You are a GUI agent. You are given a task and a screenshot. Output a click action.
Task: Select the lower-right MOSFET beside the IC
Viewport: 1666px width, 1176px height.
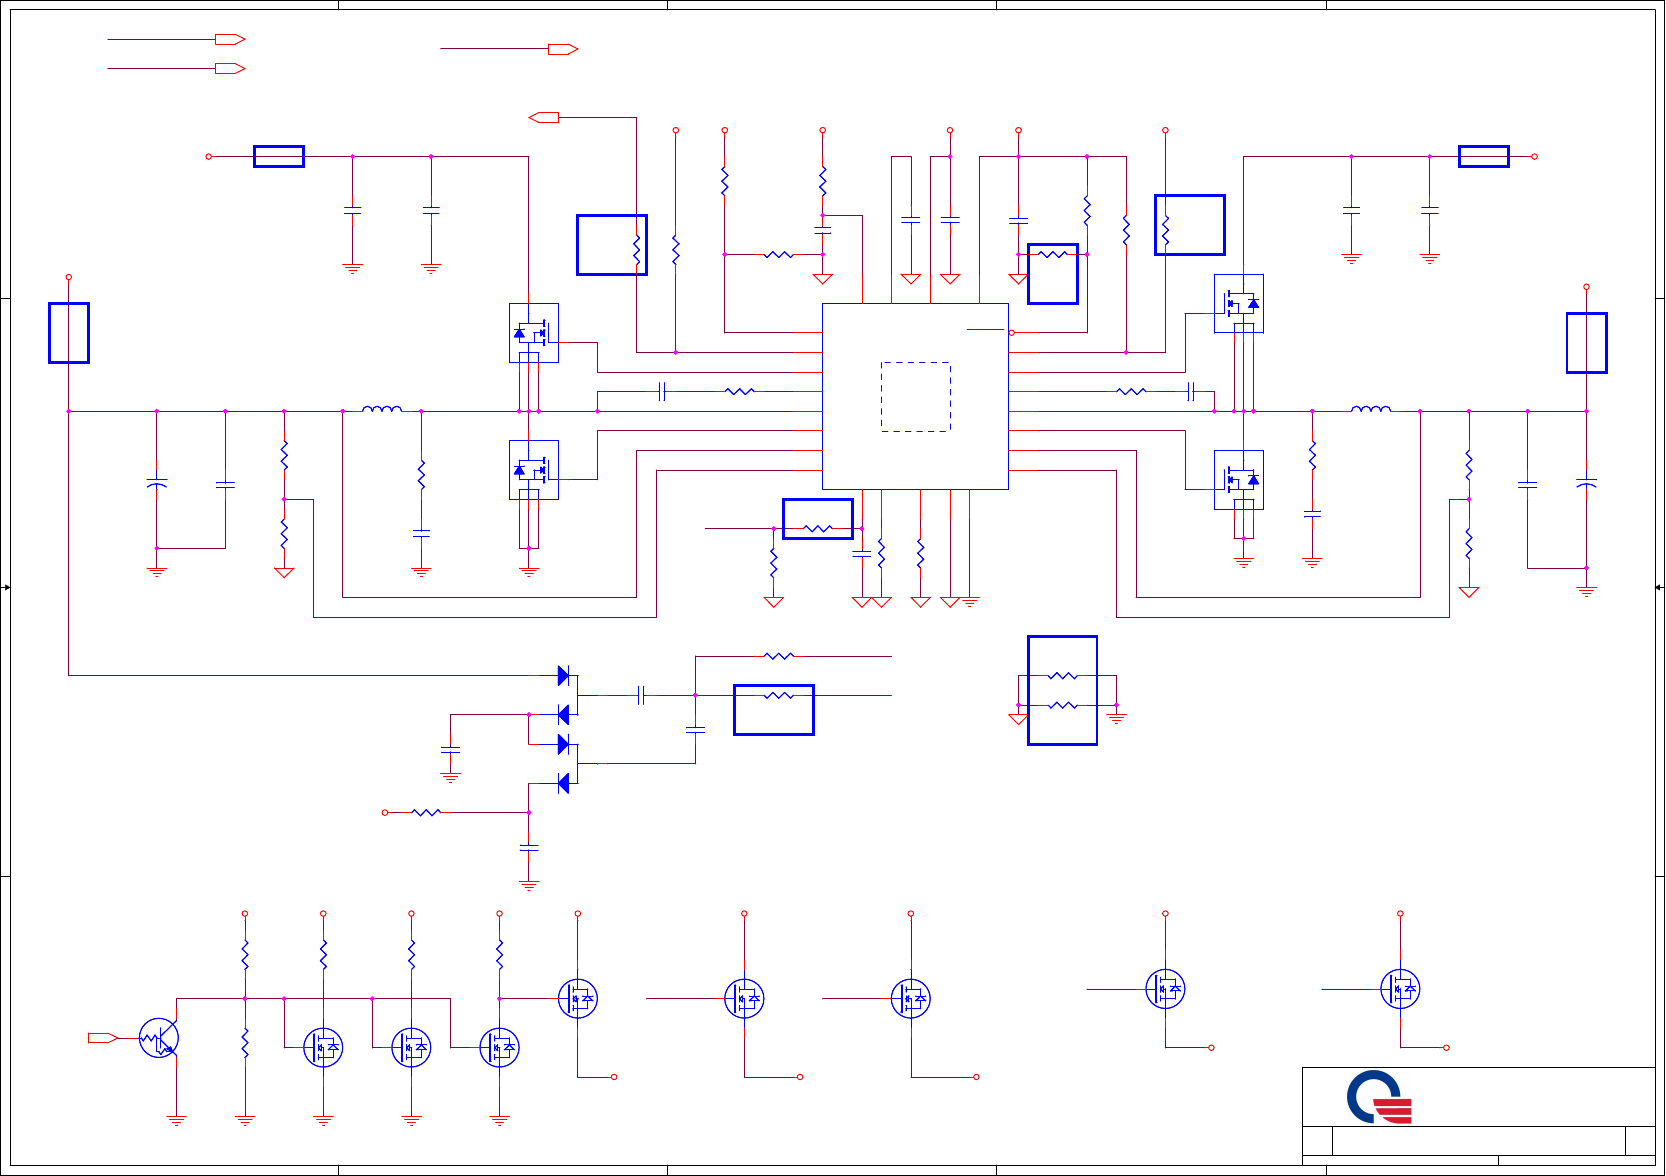click(1239, 480)
